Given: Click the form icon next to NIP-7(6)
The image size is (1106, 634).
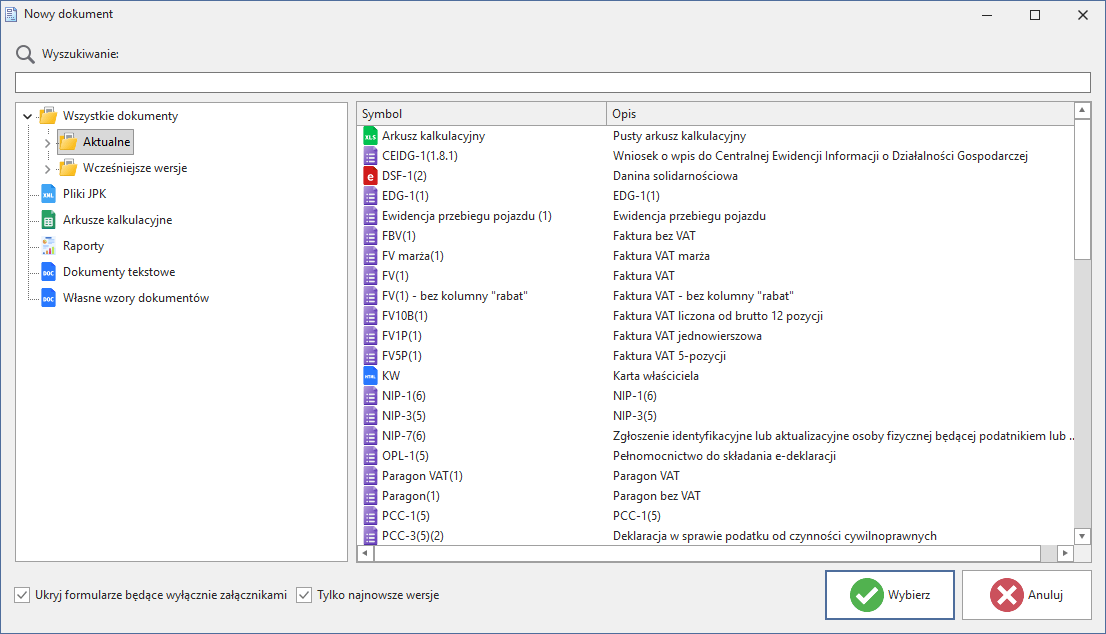Looking at the screenshot, I should [370, 436].
